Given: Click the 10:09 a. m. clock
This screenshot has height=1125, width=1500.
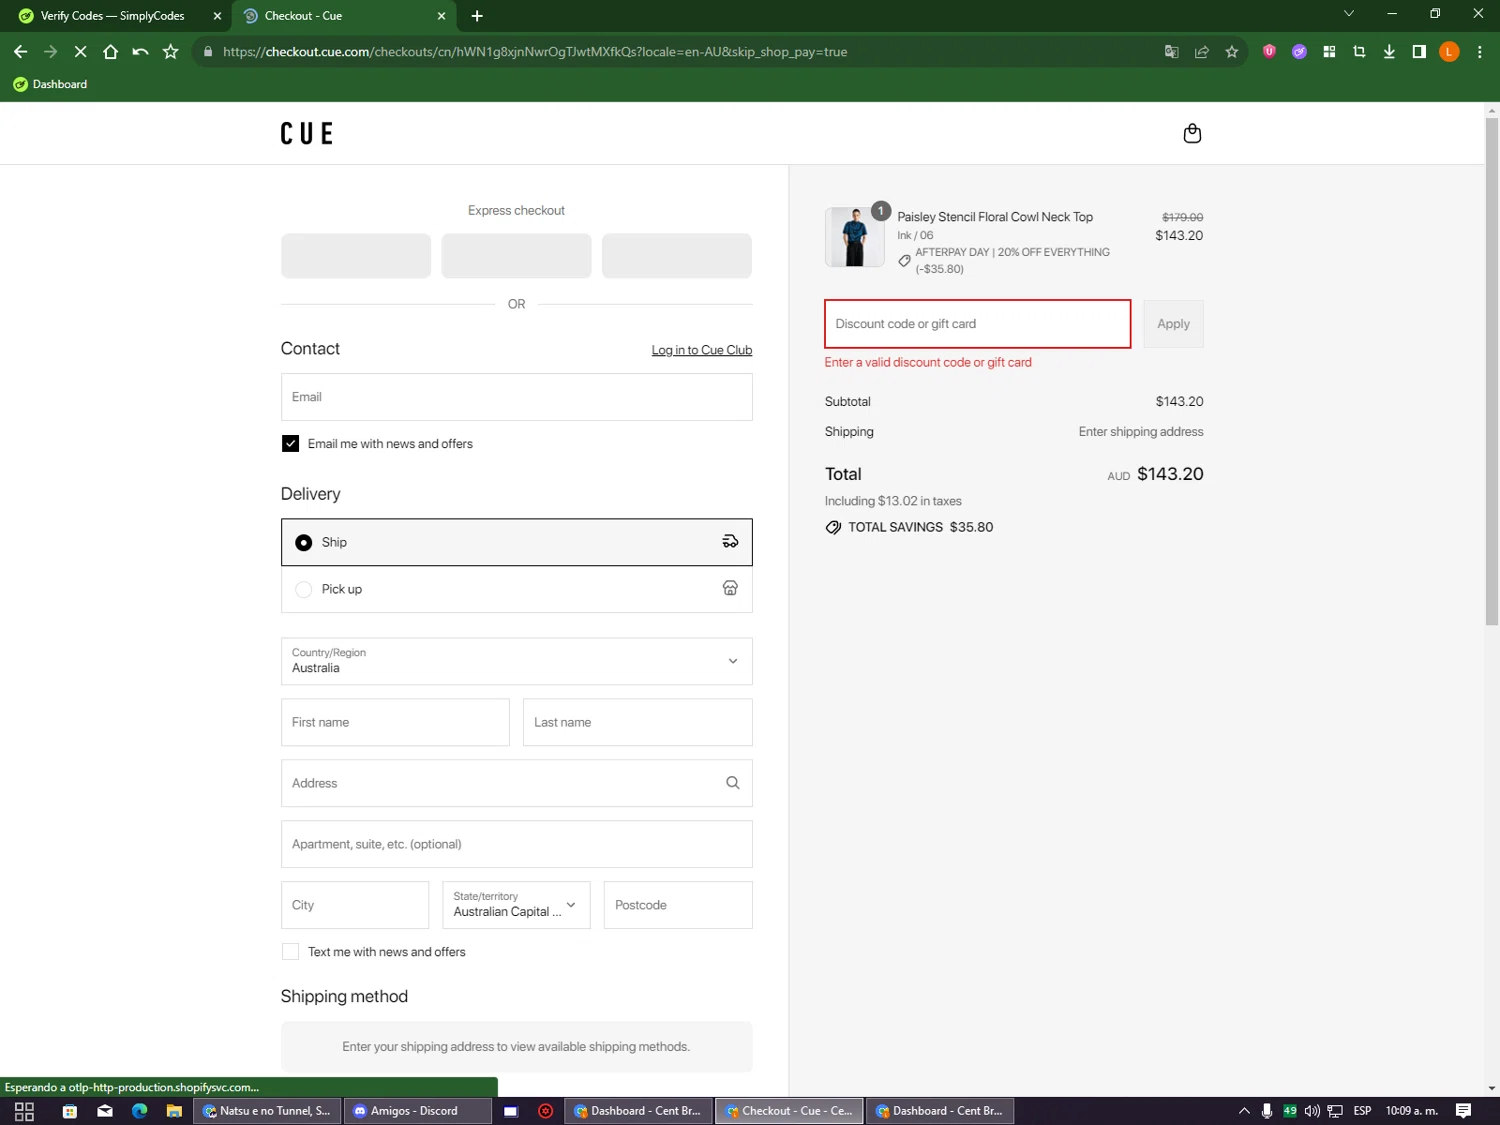Looking at the screenshot, I should (x=1411, y=1111).
